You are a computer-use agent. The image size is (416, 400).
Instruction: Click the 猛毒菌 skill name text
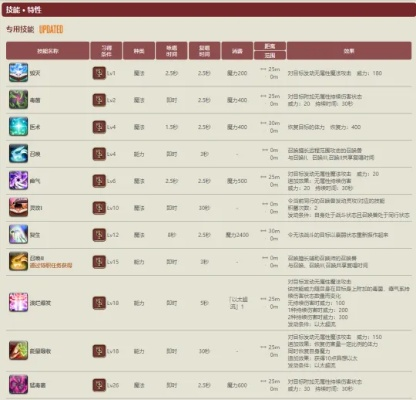click(38, 385)
